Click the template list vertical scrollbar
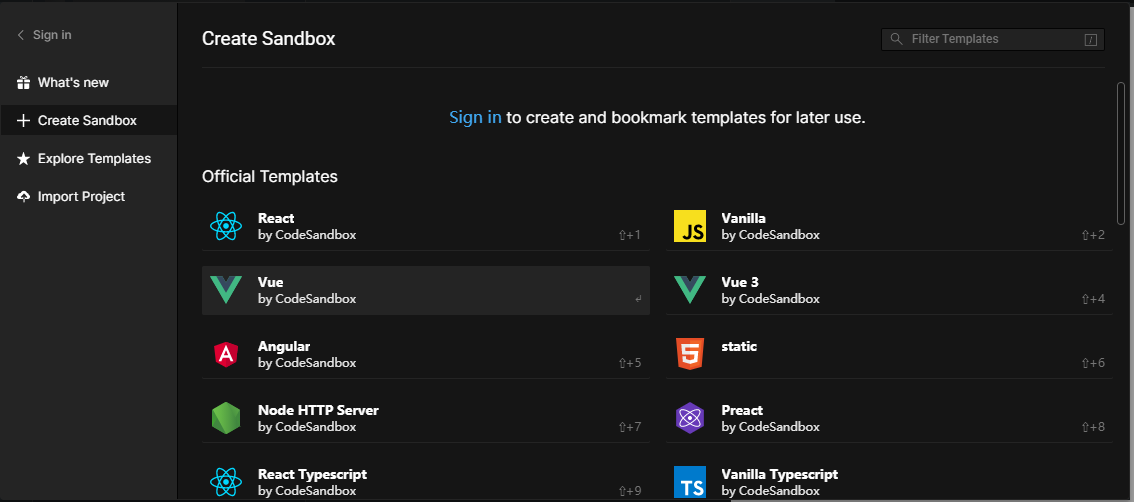This screenshot has width=1134, height=502. (x=1121, y=153)
